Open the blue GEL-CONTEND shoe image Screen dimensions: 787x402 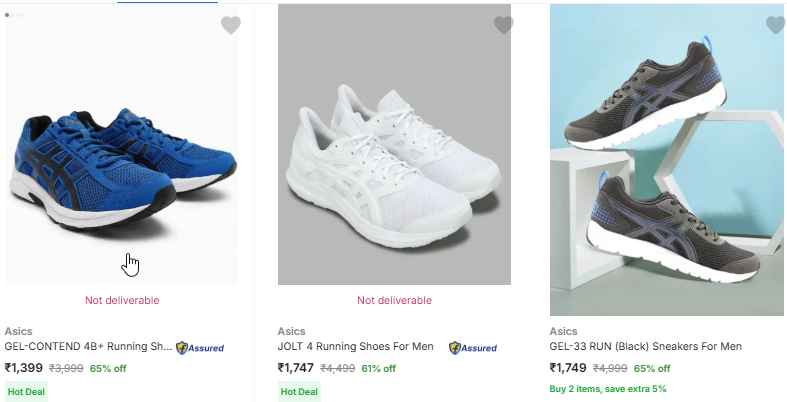point(122,160)
